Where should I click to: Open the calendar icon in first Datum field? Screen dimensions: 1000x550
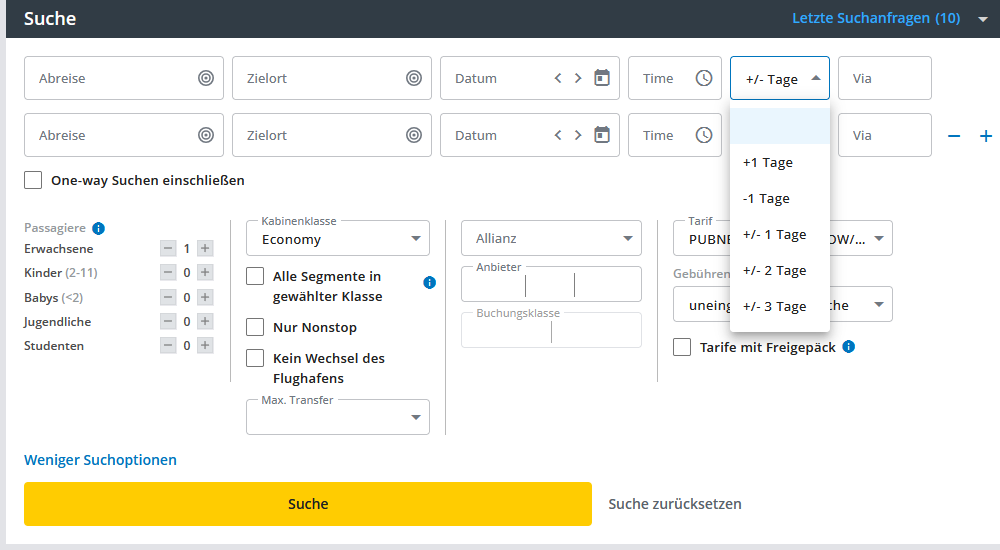[x=602, y=78]
